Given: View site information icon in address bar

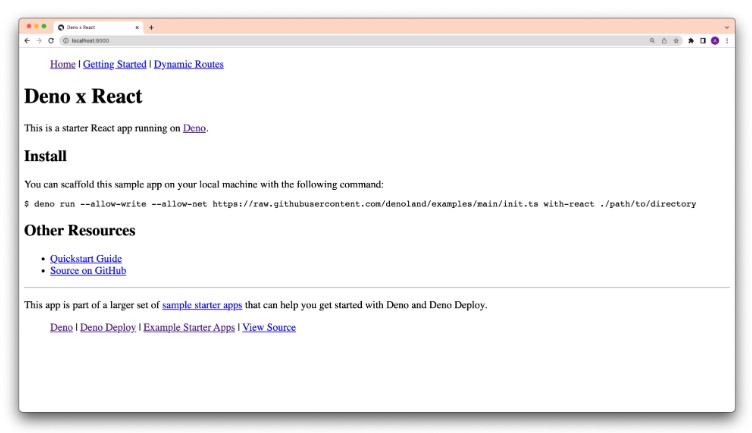Looking at the screenshot, I should (x=65, y=41).
